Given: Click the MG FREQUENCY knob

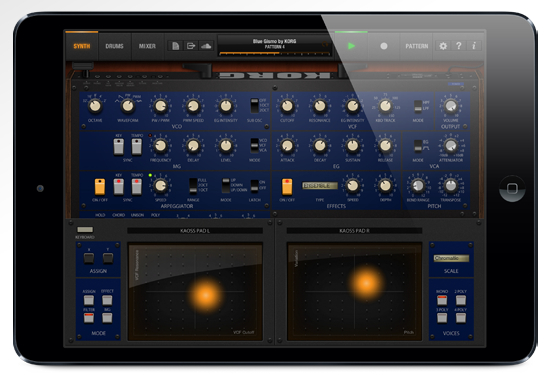Looking at the screenshot, I should [160, 146].
